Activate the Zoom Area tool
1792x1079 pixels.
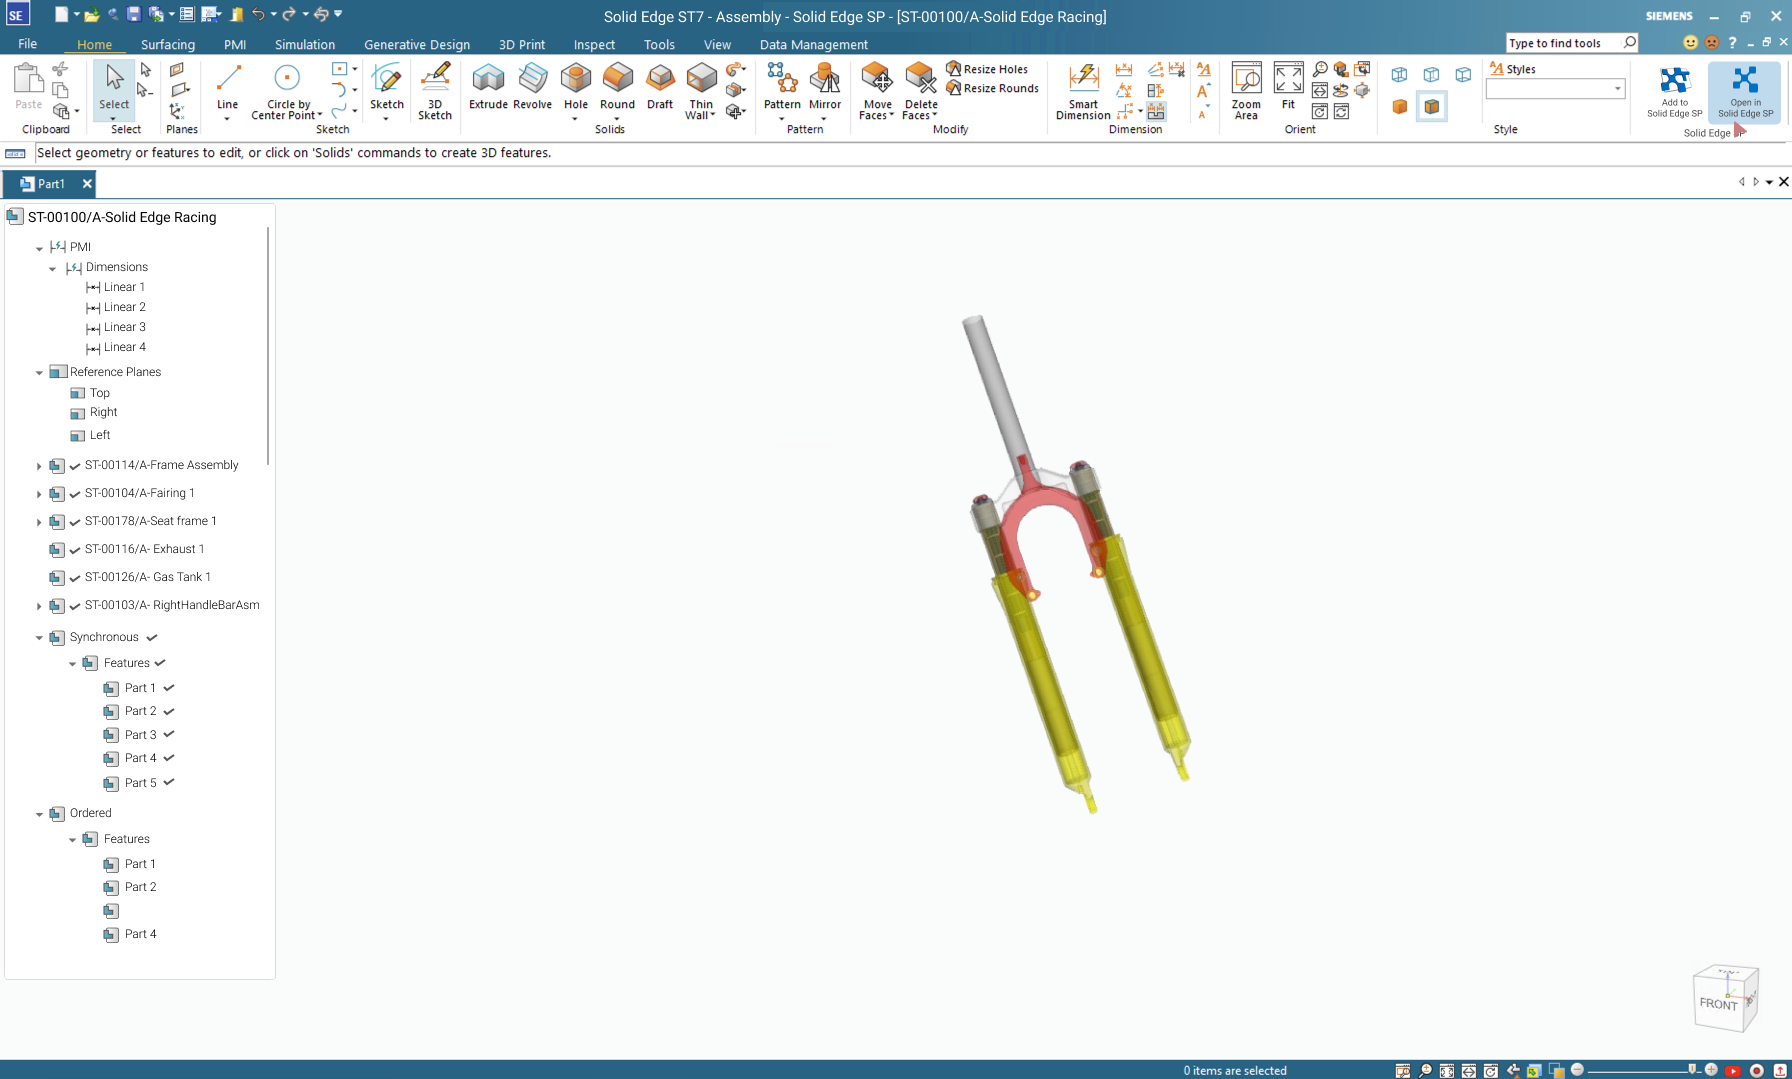[1246, 91]
